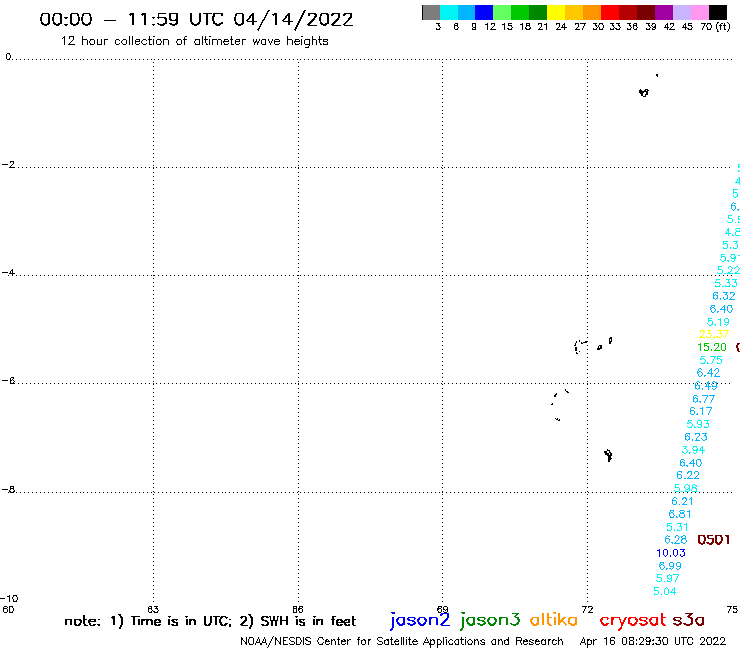
Task: Click the wave height reading 6.77
Action: pos(704,399)
